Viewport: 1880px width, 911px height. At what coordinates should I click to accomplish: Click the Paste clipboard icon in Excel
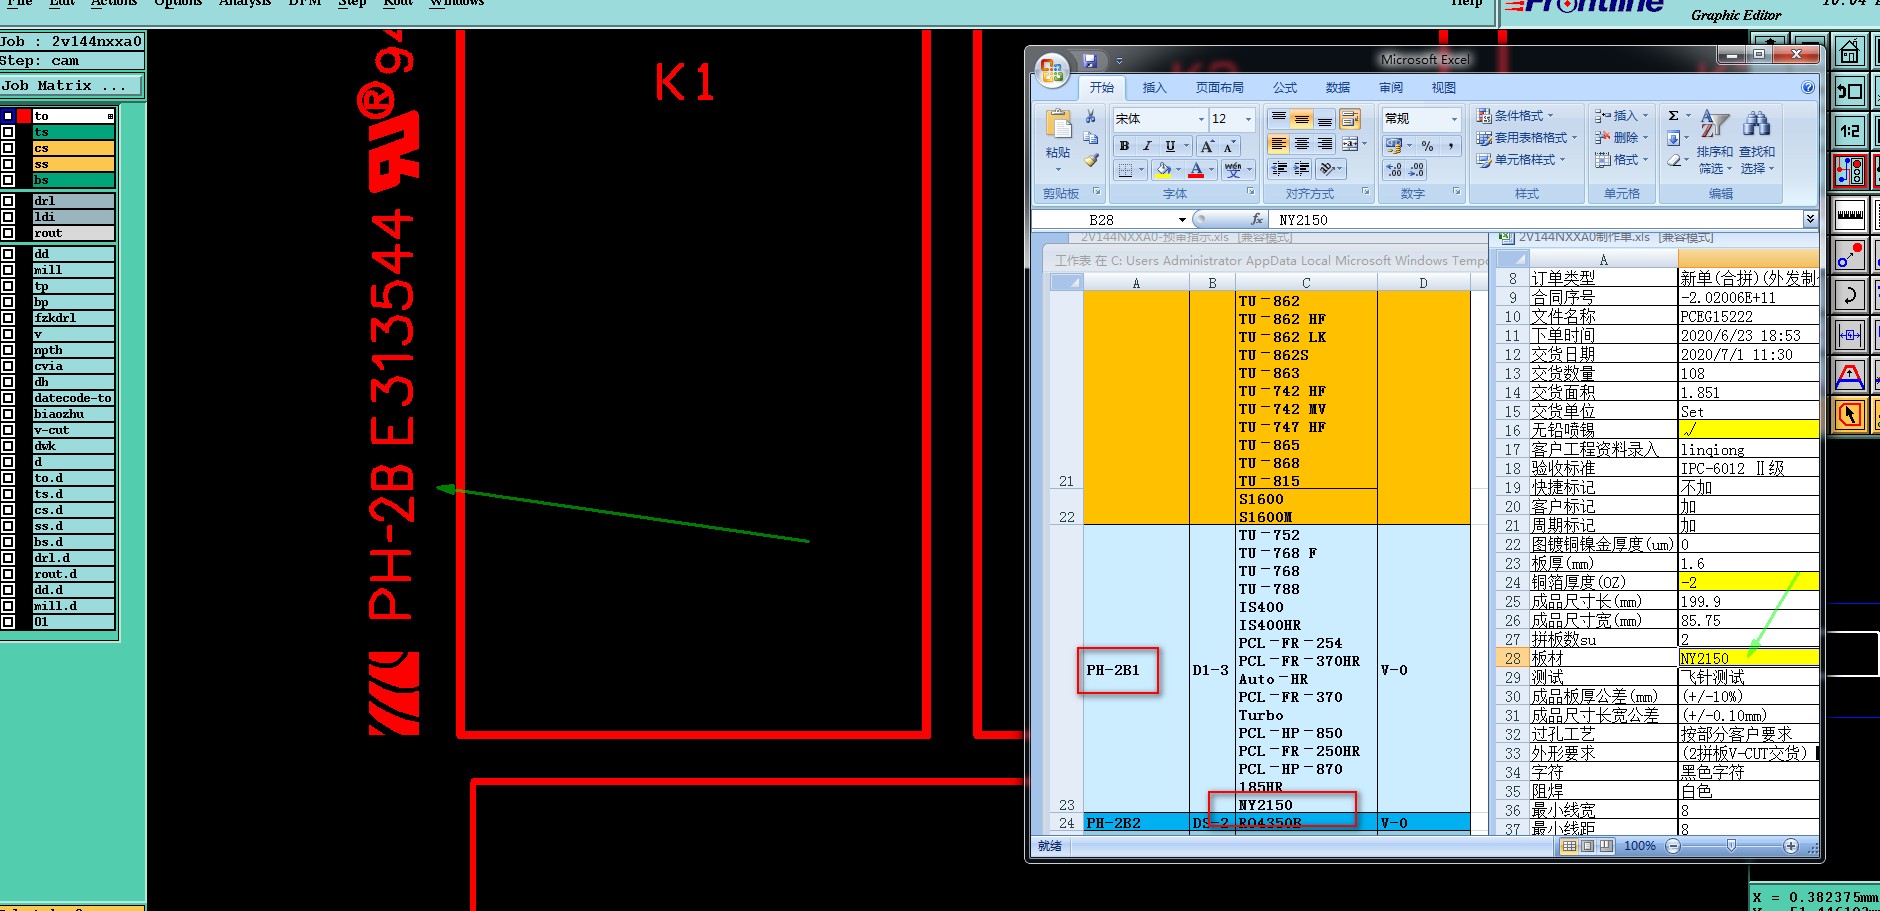click(1058, 126)
